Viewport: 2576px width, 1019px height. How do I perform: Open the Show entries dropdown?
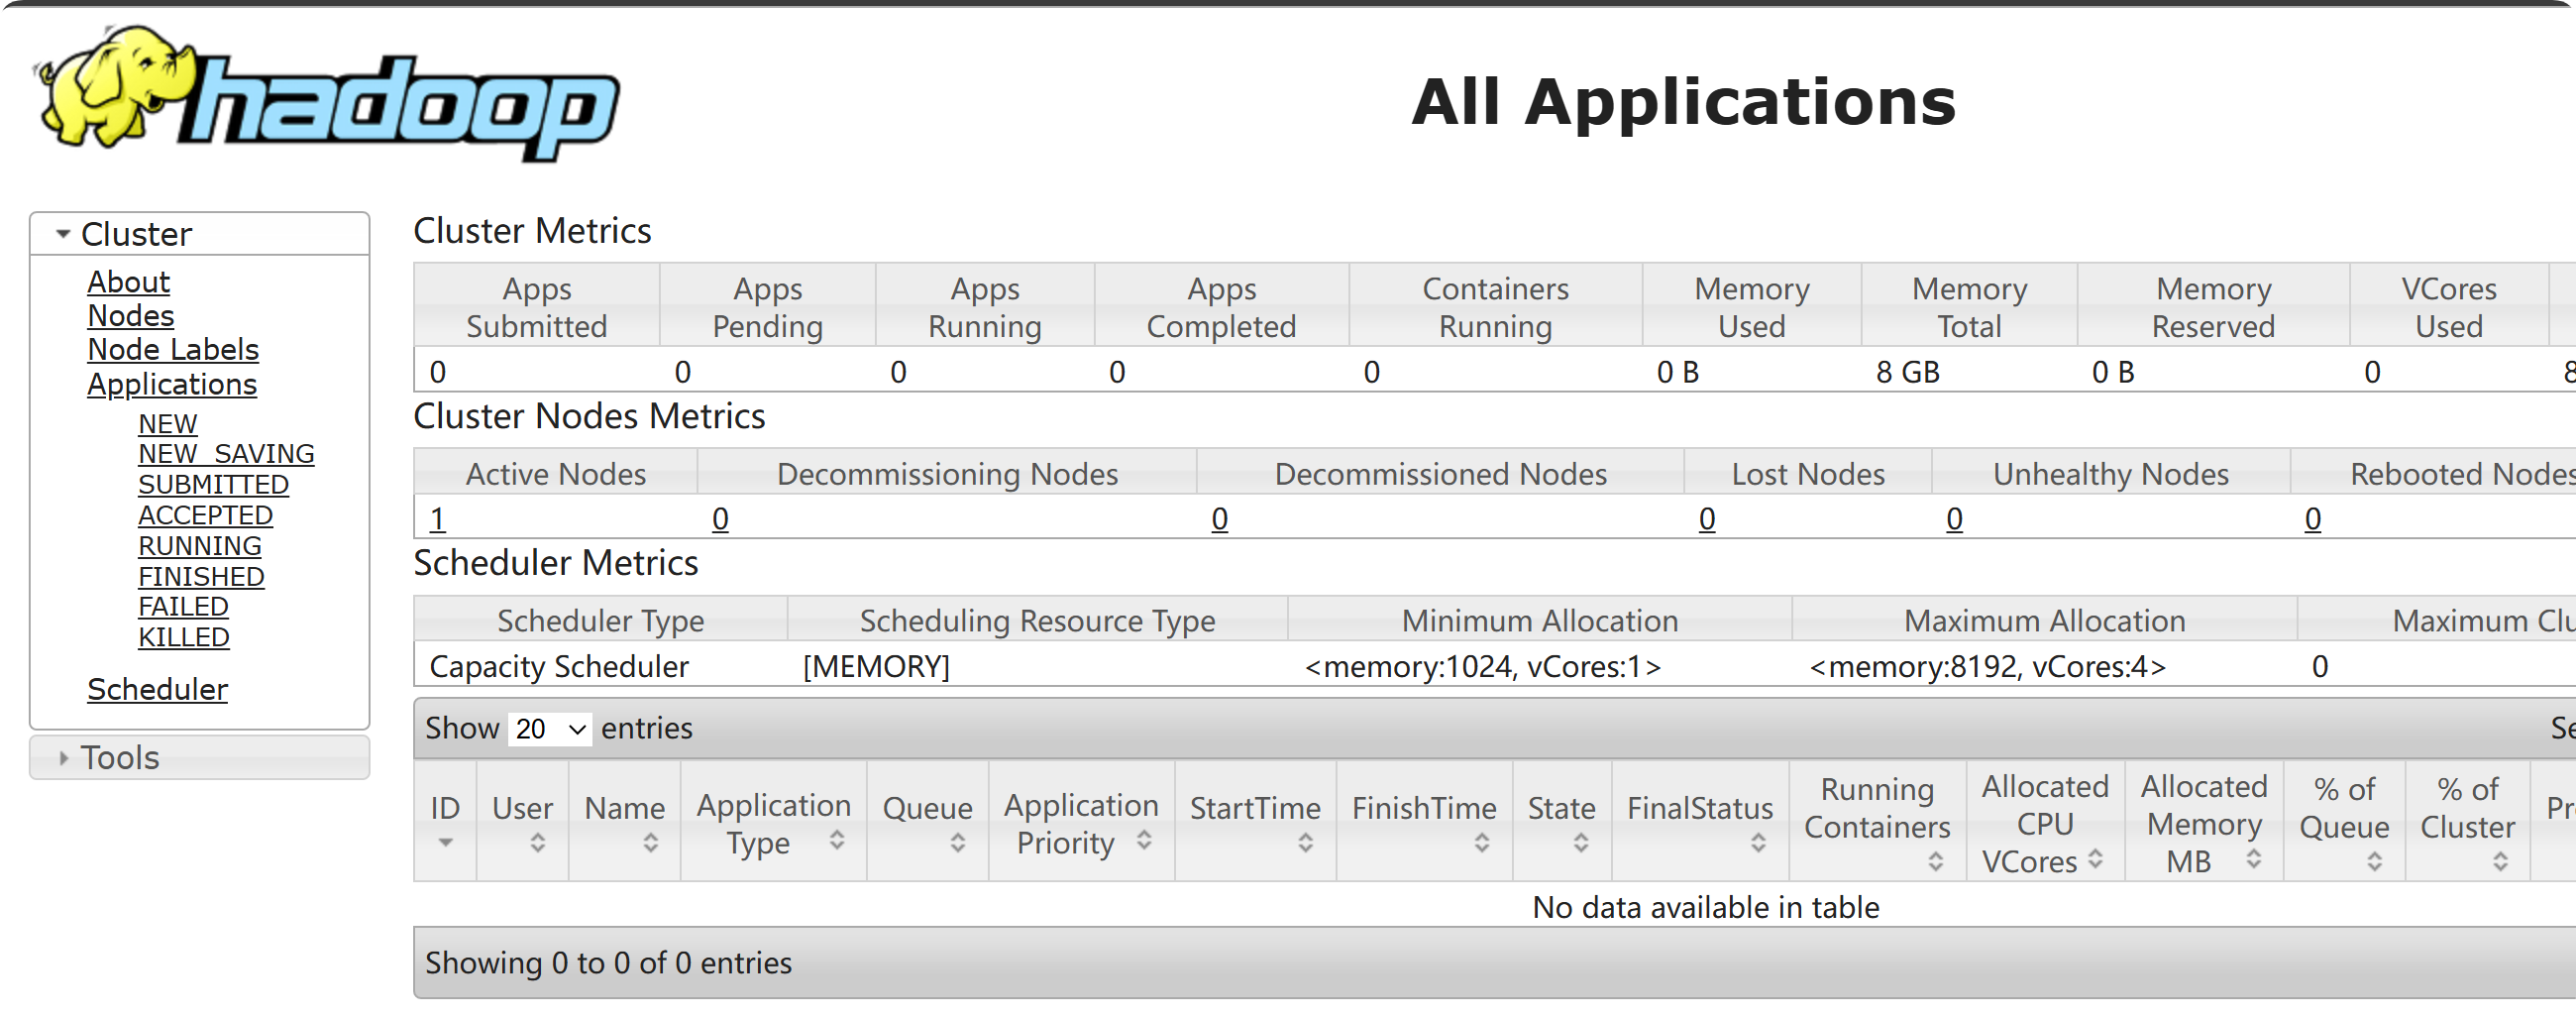pos(550,728)
